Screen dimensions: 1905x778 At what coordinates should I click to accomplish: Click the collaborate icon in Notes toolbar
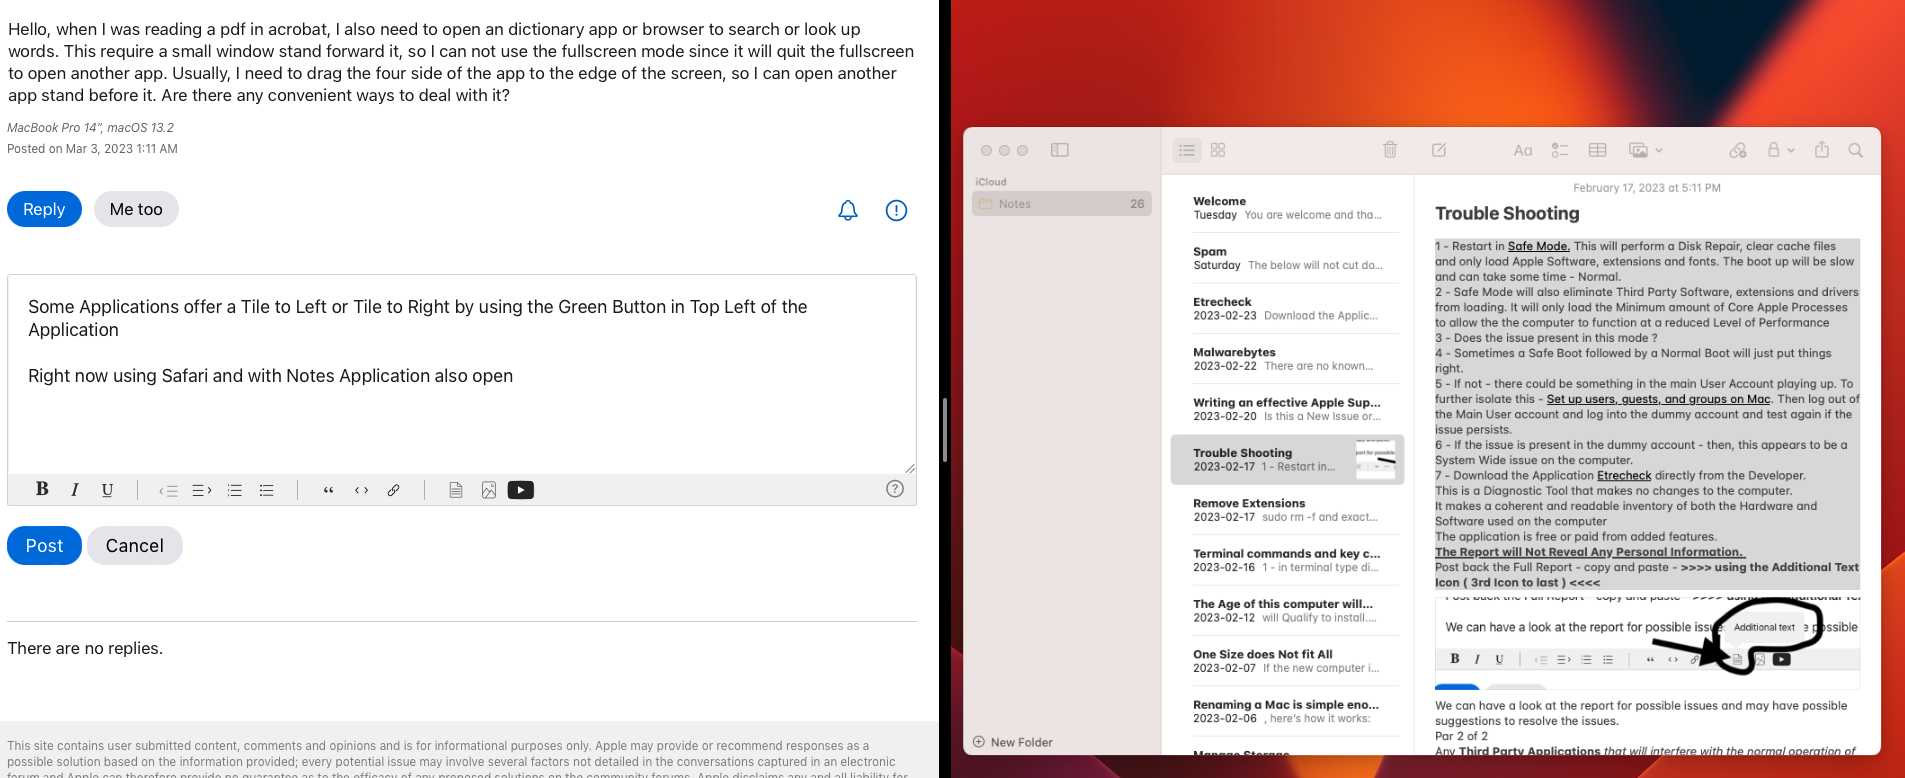click(x=1738, y=150)
